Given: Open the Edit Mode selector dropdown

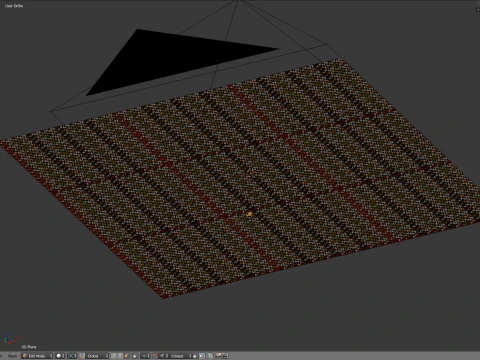Looking at the screenshot, I should [x=37, y=356].
